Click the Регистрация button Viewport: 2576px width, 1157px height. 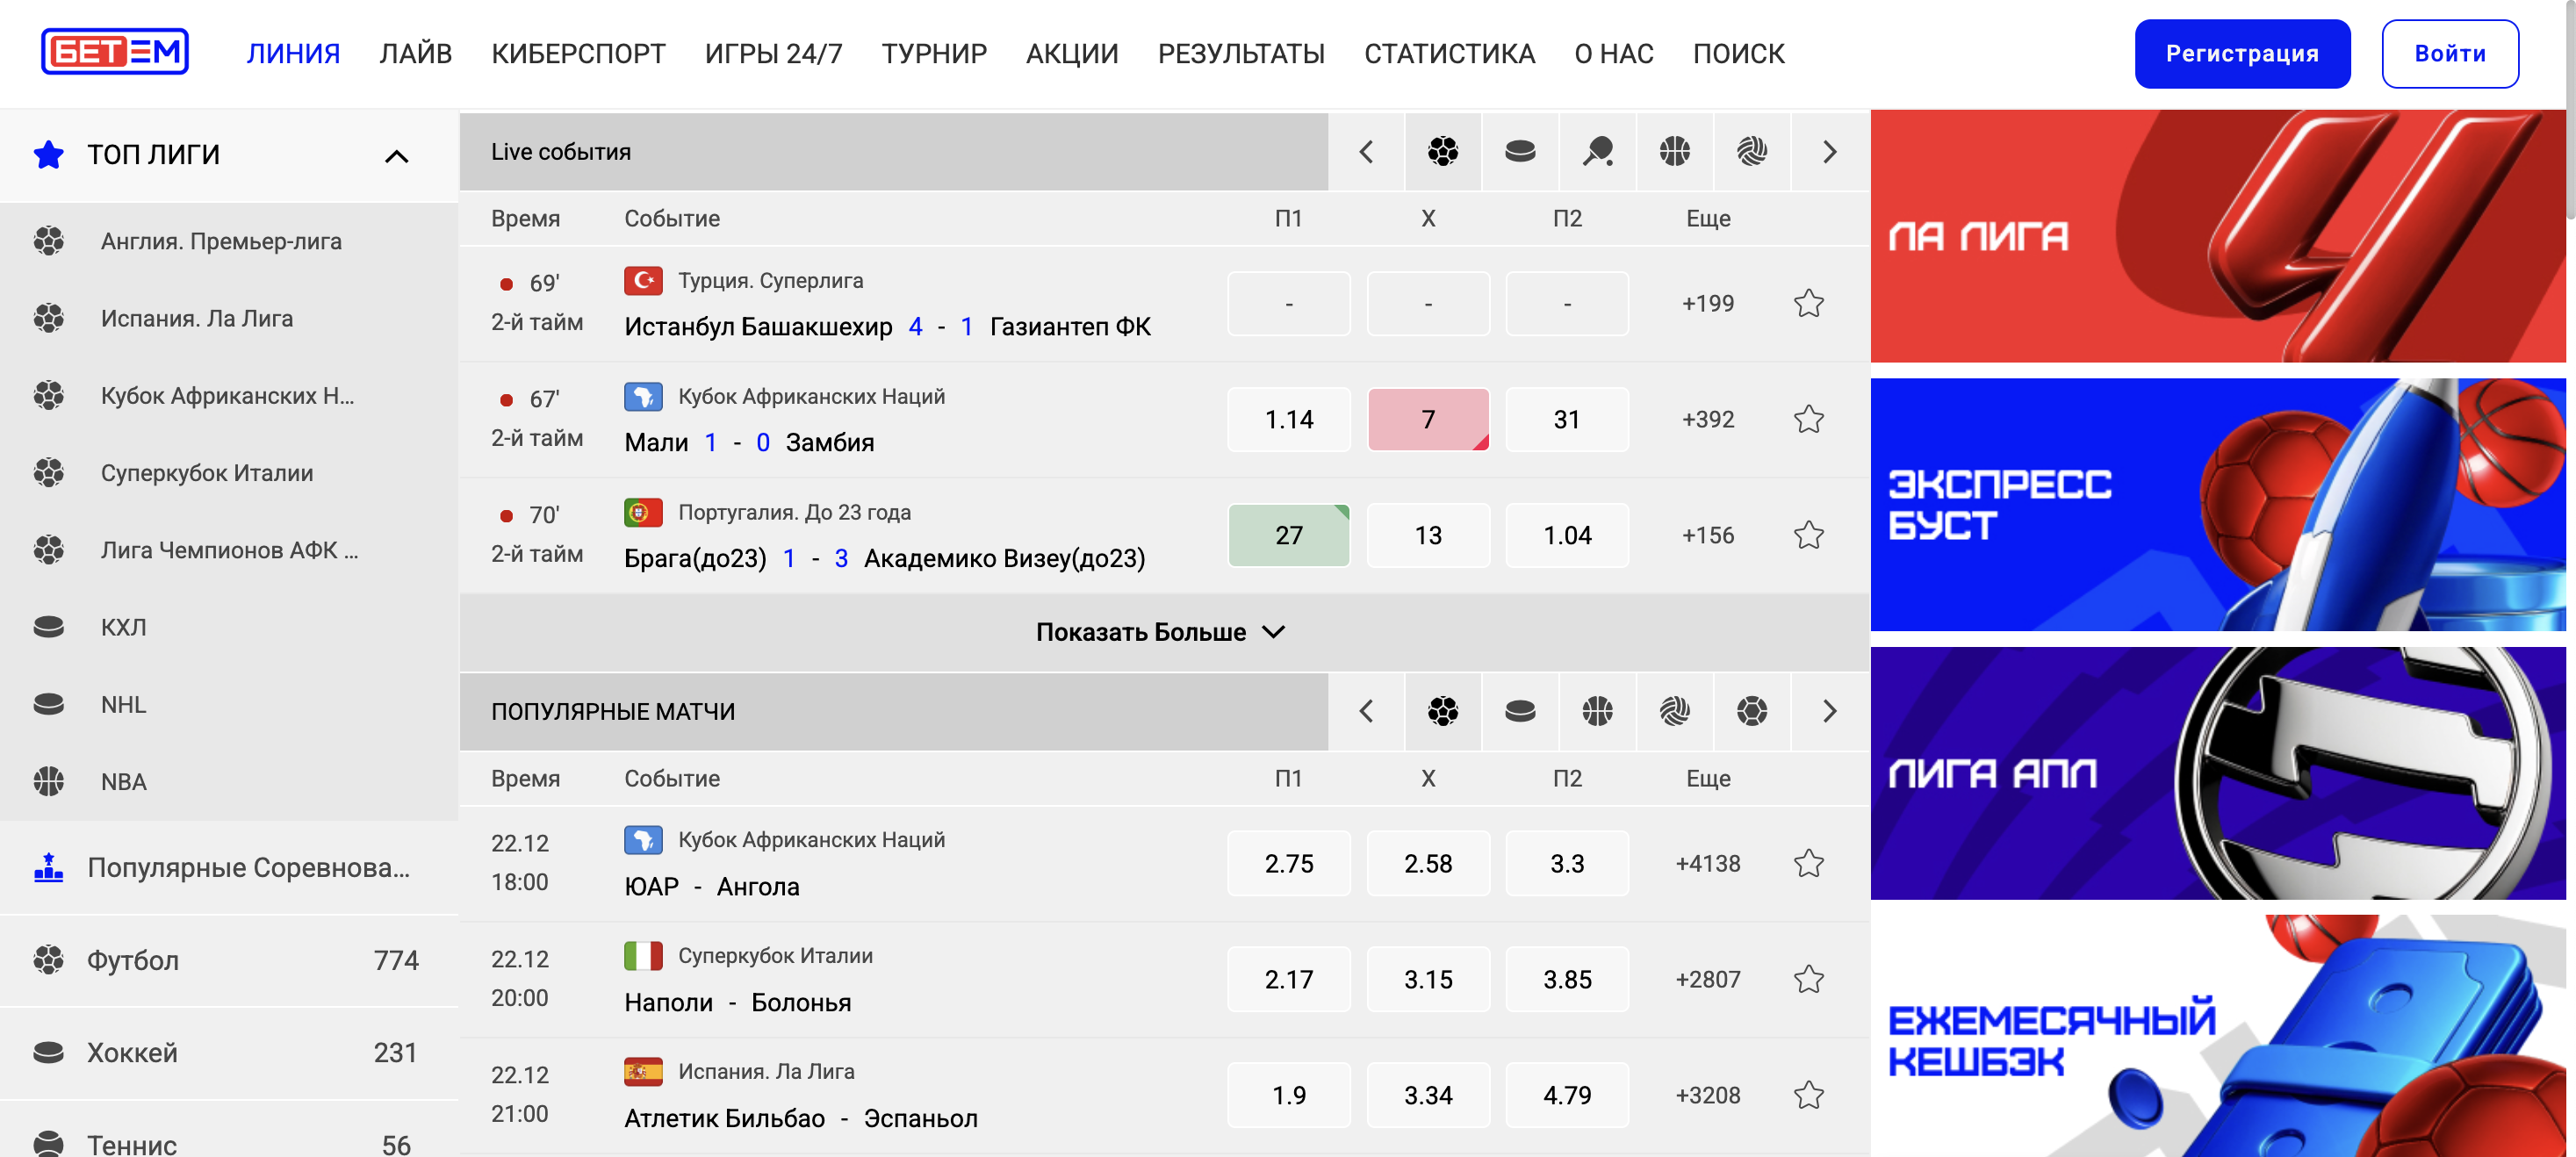[2241, 54]
